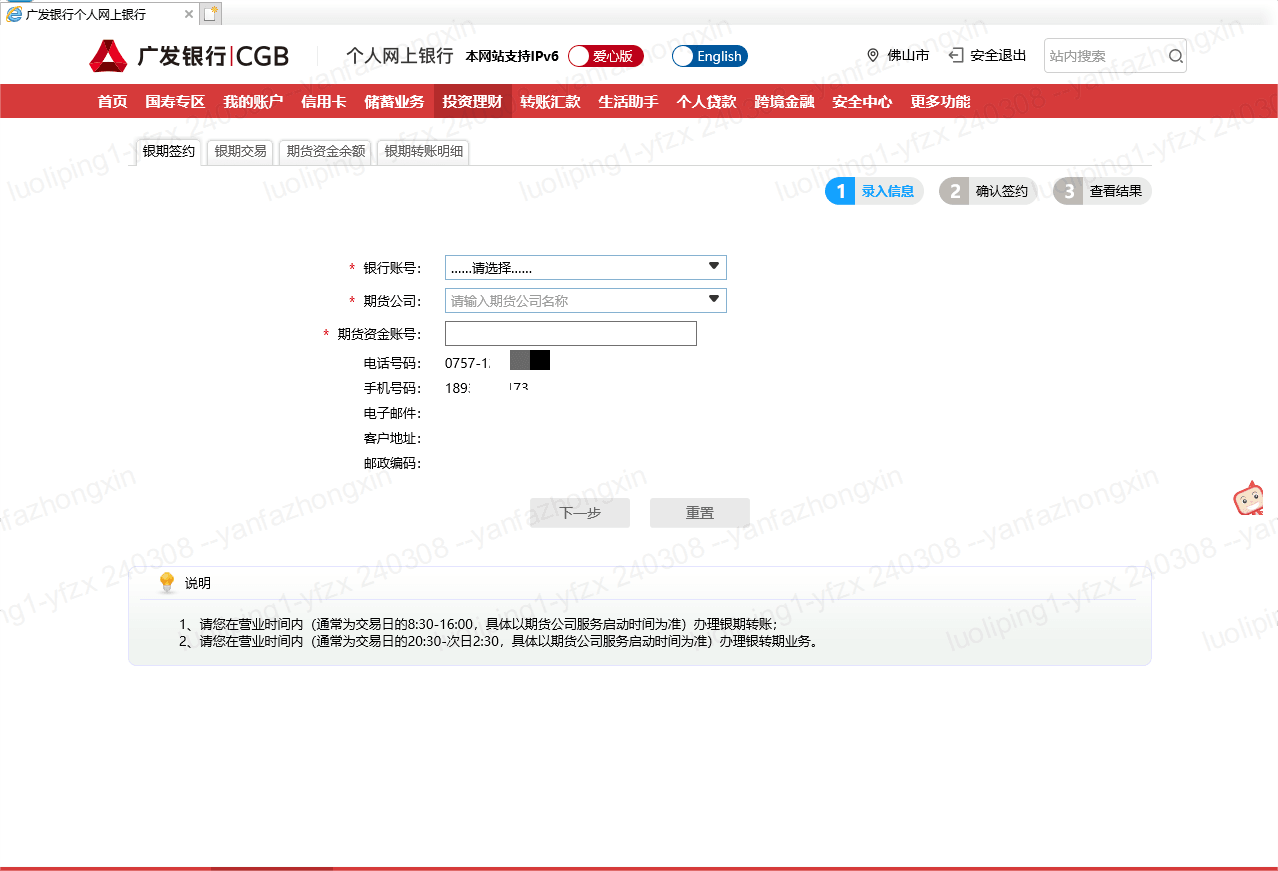Click the search magnifier icon

(1175, 56)
